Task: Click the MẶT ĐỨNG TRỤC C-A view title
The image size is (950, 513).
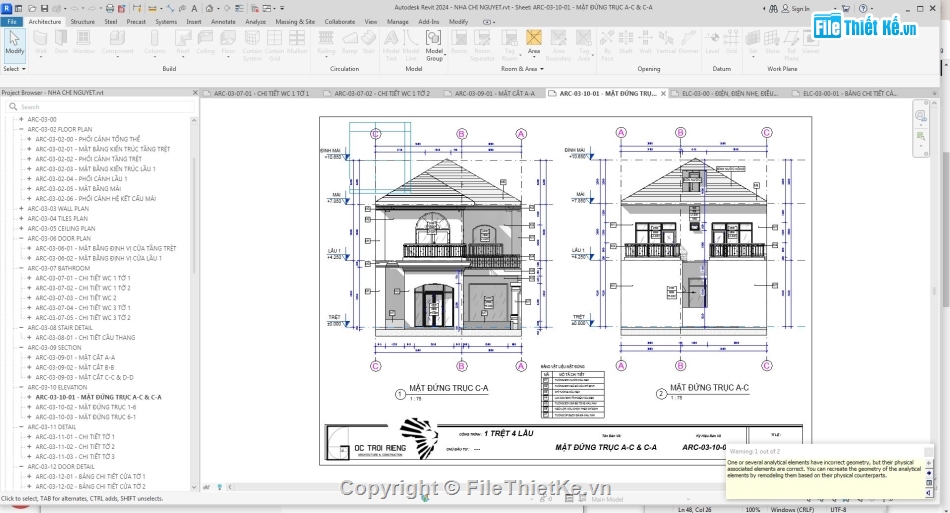Action: point(448,388)
